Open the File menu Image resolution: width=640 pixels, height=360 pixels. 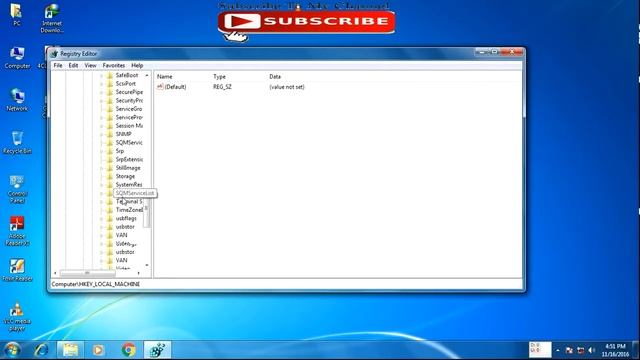click(x=58, y=65)
